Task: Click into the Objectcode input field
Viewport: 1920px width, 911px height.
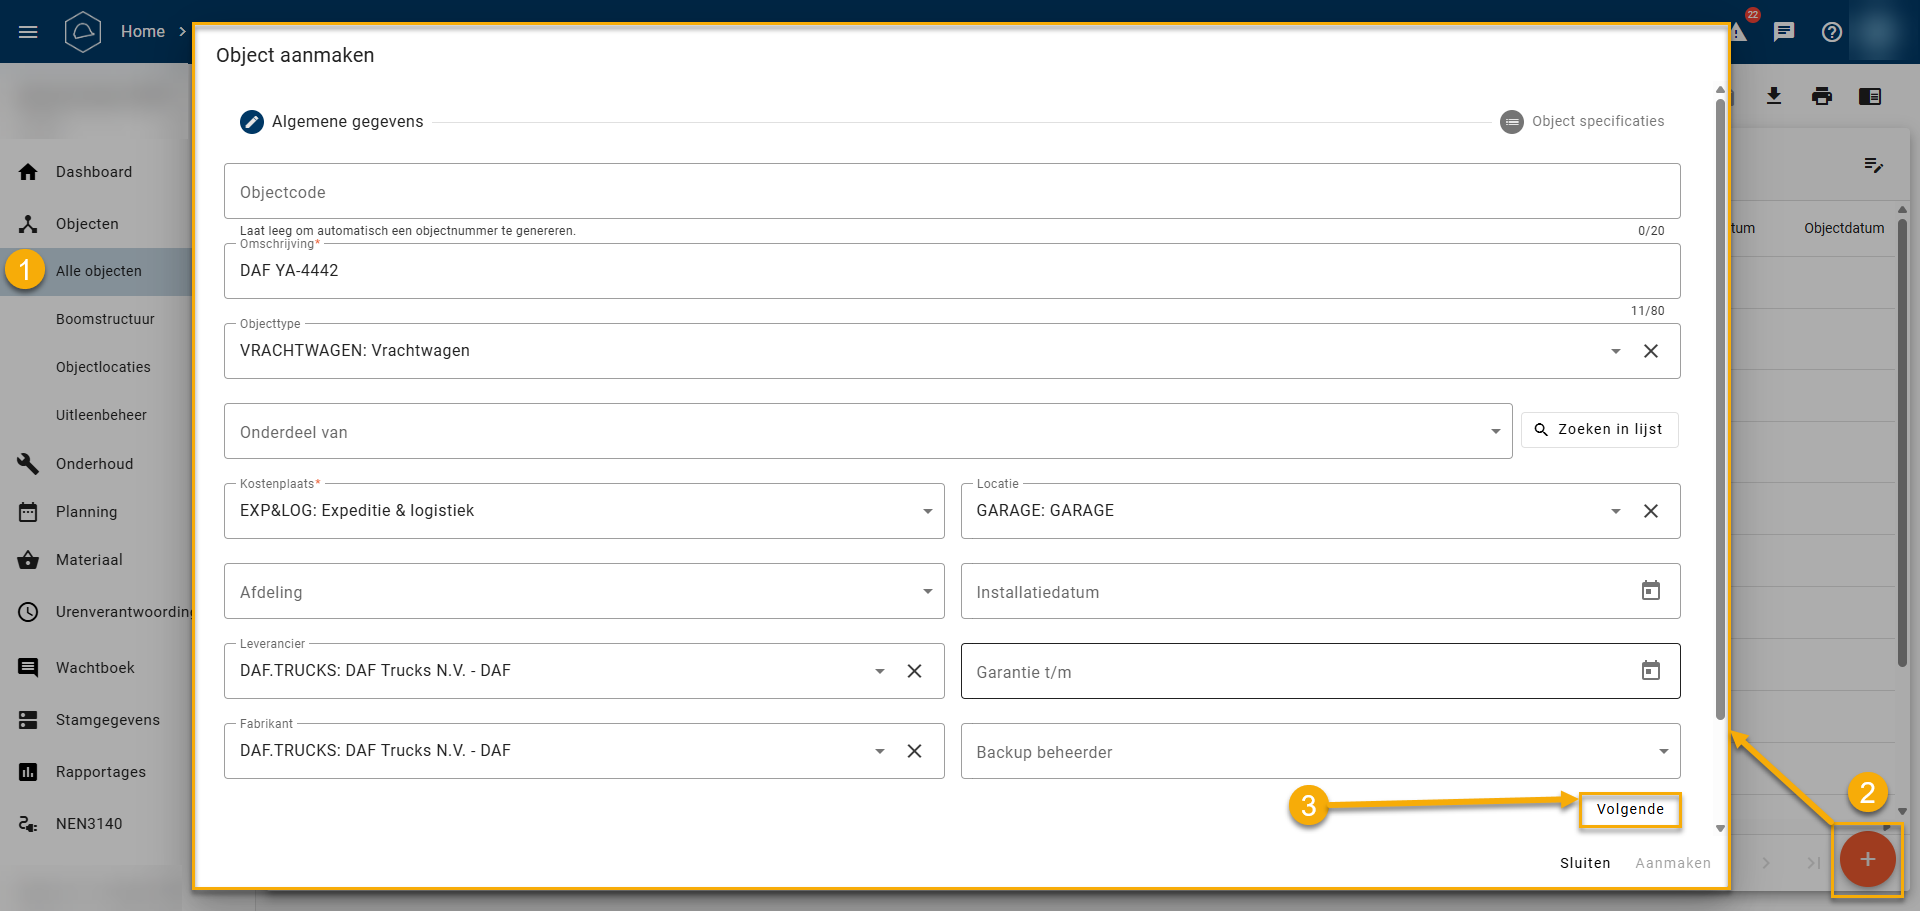Action: pyautogui.click(x=950, y=191)
